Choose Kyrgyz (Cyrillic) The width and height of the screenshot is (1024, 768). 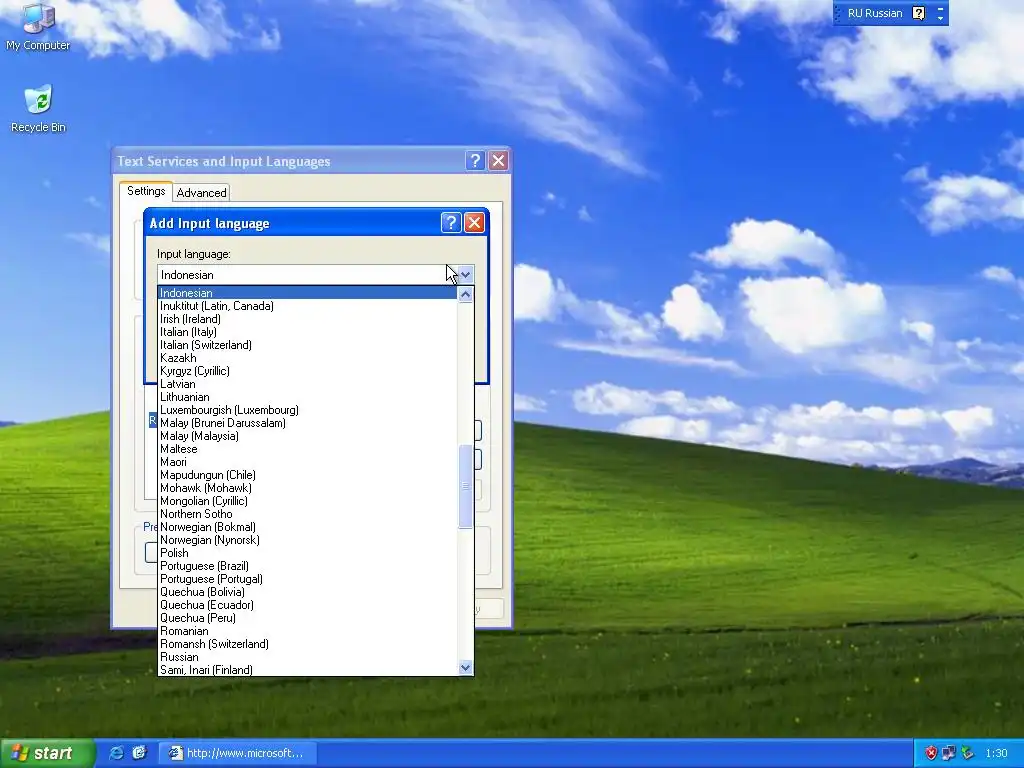pyautogui.click(x=308, y=371)
